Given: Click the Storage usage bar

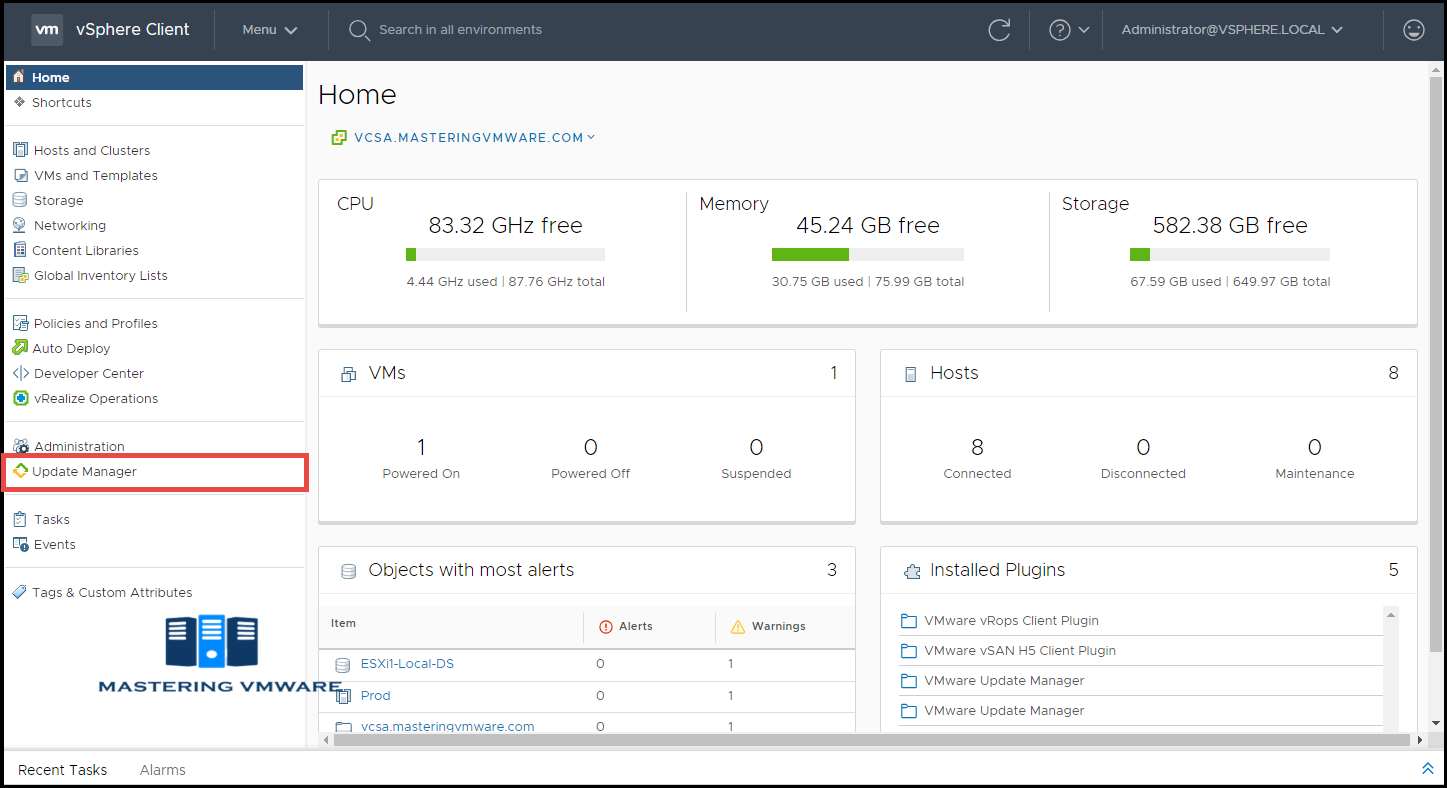Looking at the screenshot, I should click(1230, 255).
